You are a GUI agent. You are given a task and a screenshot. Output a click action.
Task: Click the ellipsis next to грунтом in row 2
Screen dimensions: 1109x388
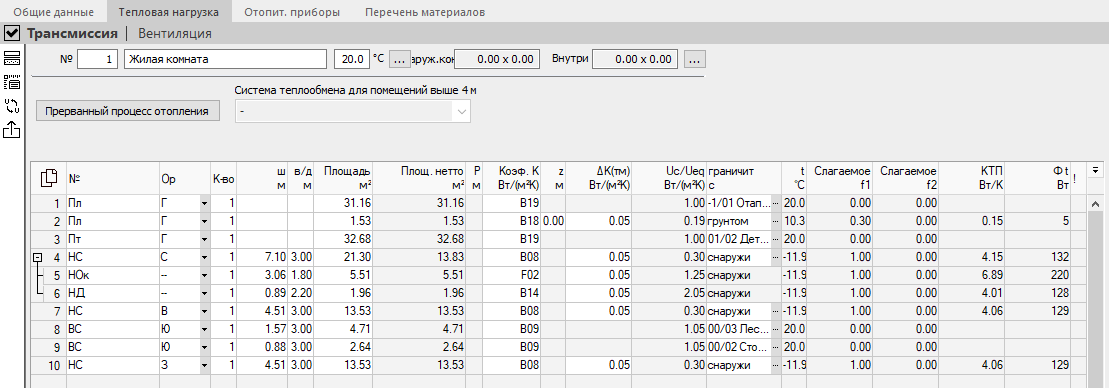tap(775, 221)
